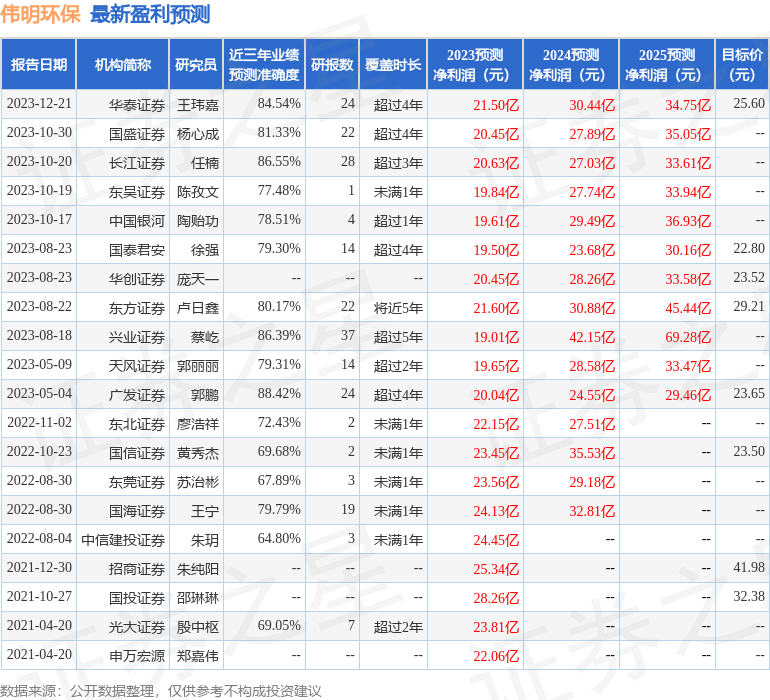Screen dimensions: 770x700
Task: Click the 2025预测净利润 column header
Action: (x=667, y=64)
